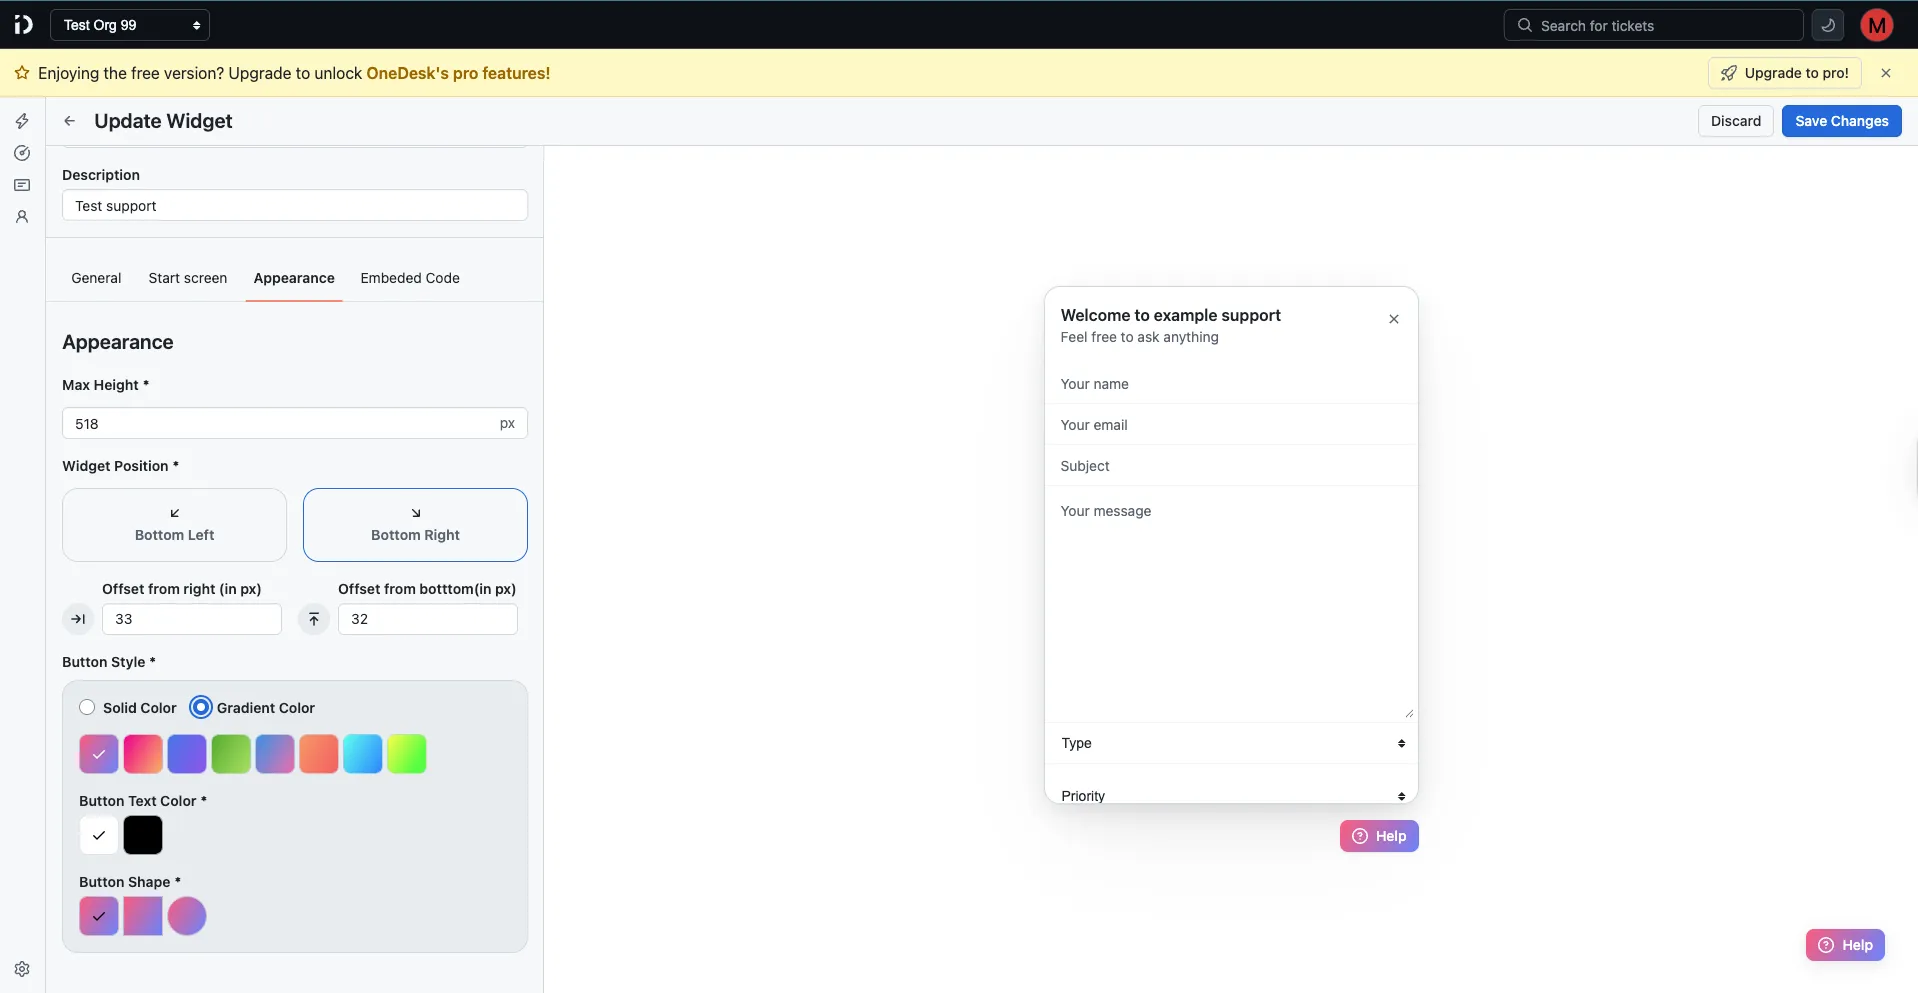Screen dimensions: 1918x993
Task: Select the lightning bolt widgets icon in sidebar
Action: (21, 121)
